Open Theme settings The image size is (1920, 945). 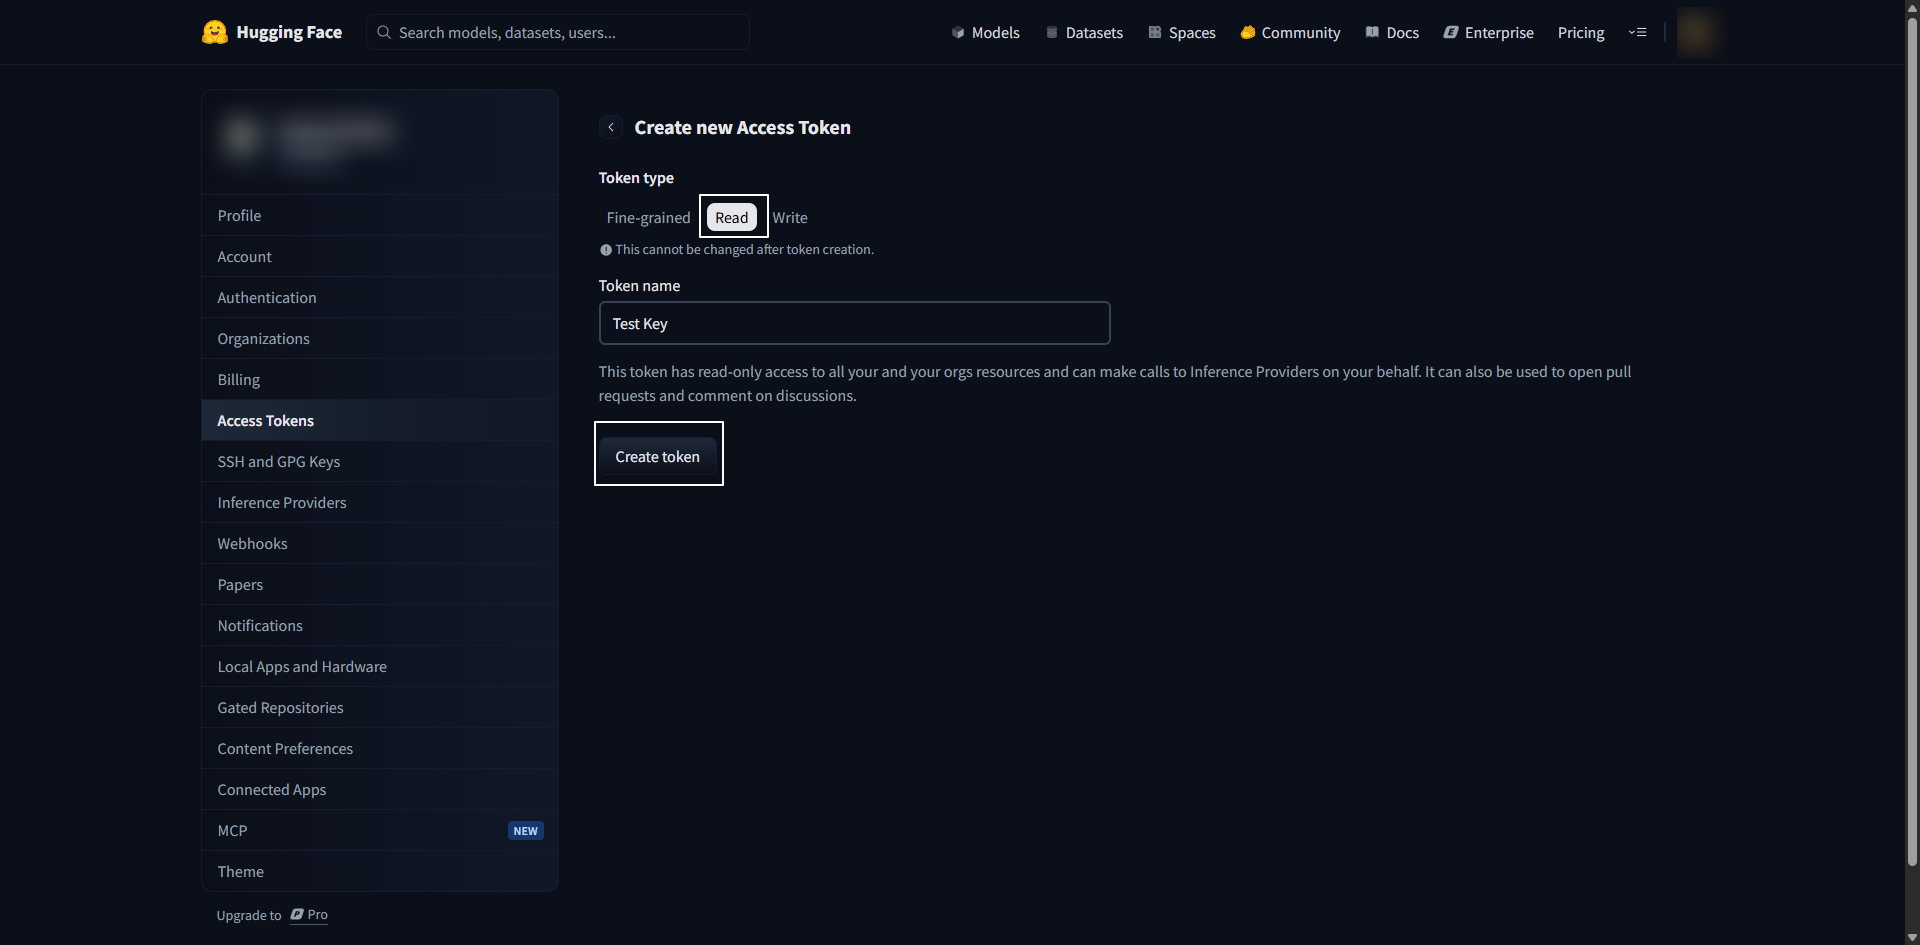click(380, 871)
